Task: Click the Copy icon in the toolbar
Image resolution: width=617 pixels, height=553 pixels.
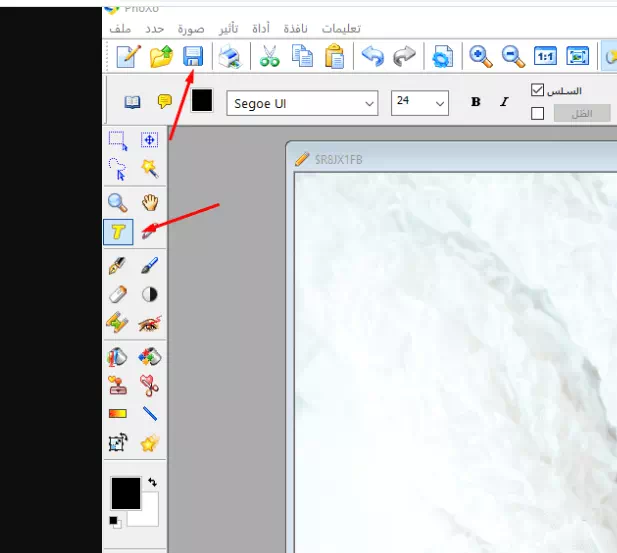Action: click(x=302, y=56)
